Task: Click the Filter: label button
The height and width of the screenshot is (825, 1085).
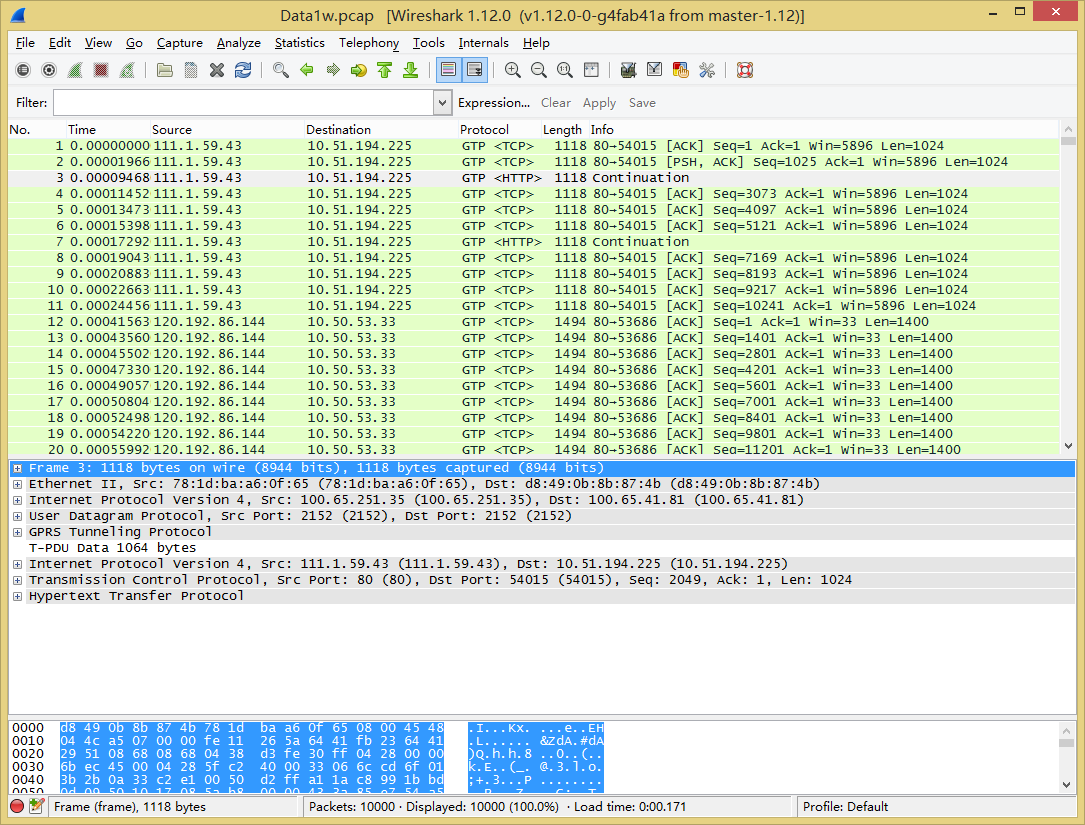Action: point(32,103)
